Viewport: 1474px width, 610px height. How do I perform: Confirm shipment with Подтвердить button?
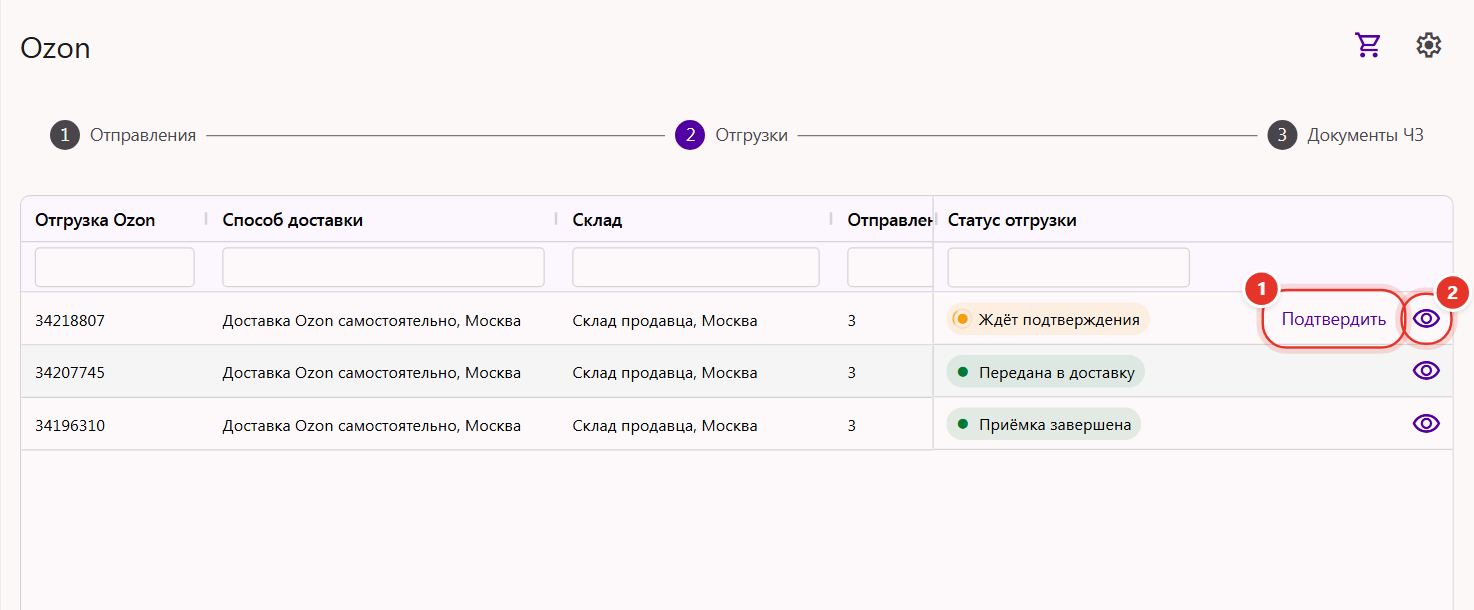(x=1334, y=319)
